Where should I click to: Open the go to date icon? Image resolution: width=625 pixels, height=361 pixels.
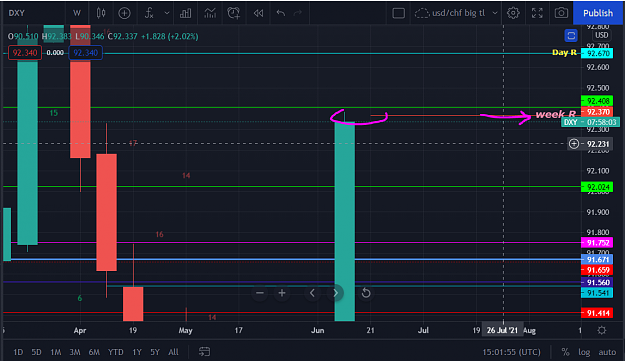point(204,351)
